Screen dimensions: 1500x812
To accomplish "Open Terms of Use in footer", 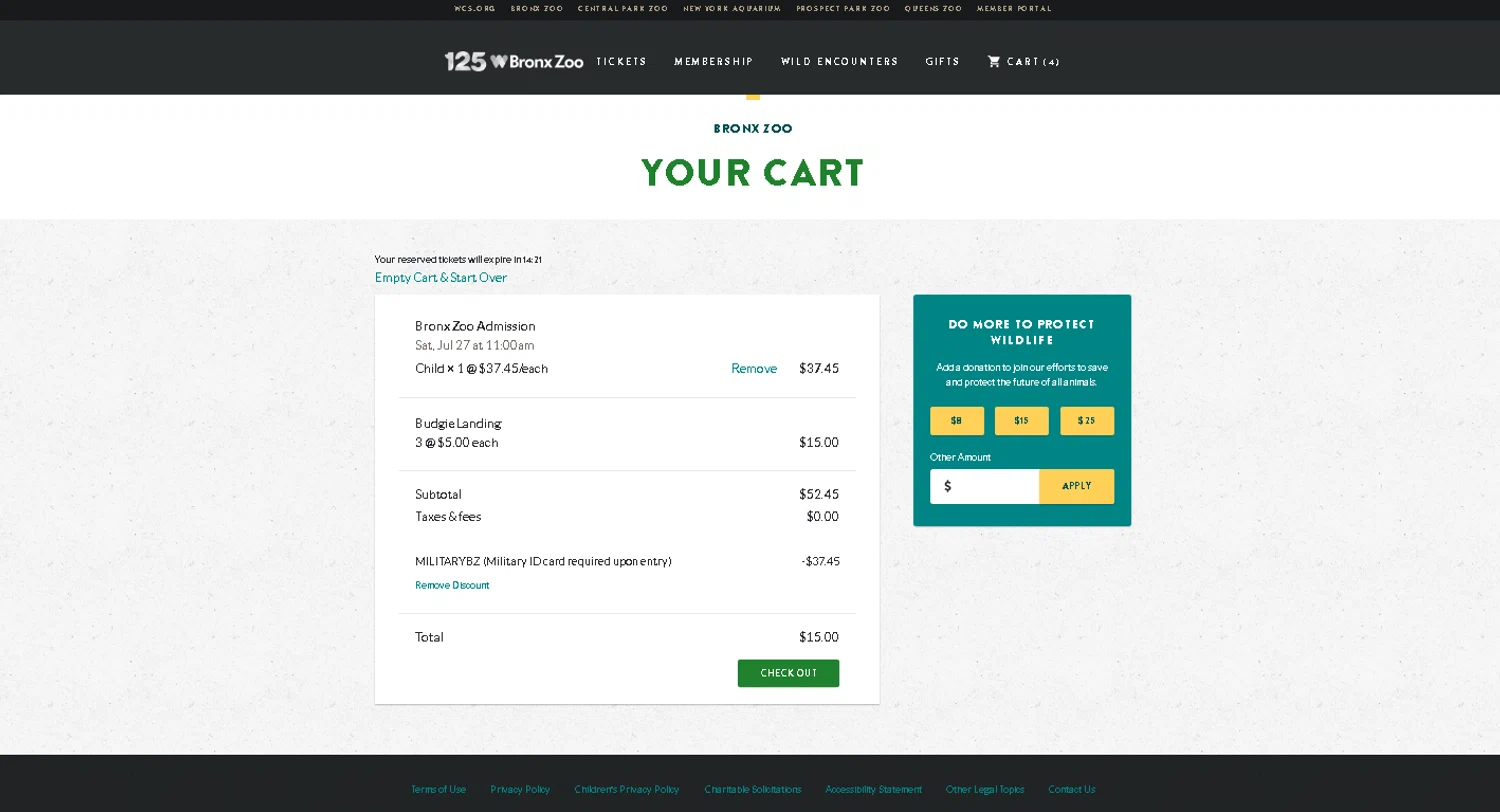I will coord(438,790).
